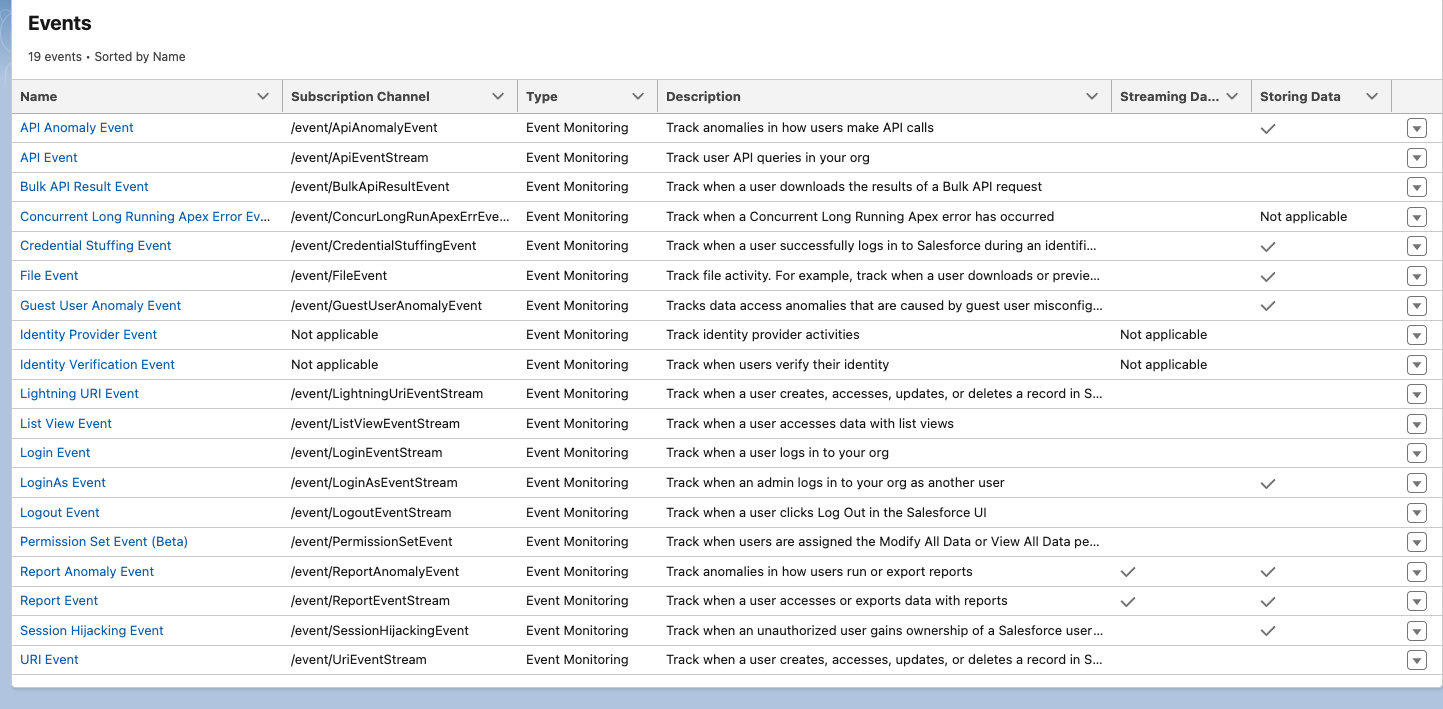The image size is (1443, 709).
Task: Sort by the Type column header
Action: (x=542, y=97)
